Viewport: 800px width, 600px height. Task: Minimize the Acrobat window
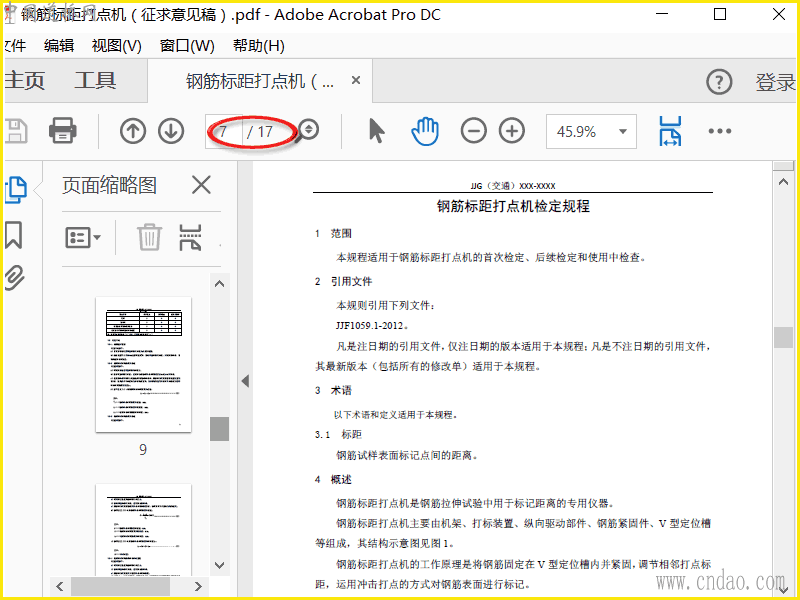[x=662, y=14]
